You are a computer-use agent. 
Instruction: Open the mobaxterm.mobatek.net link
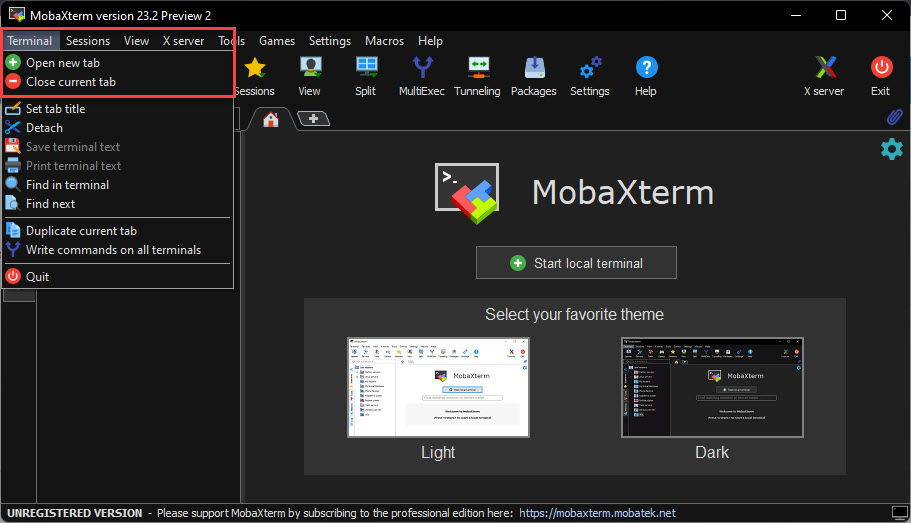[597, 513]
